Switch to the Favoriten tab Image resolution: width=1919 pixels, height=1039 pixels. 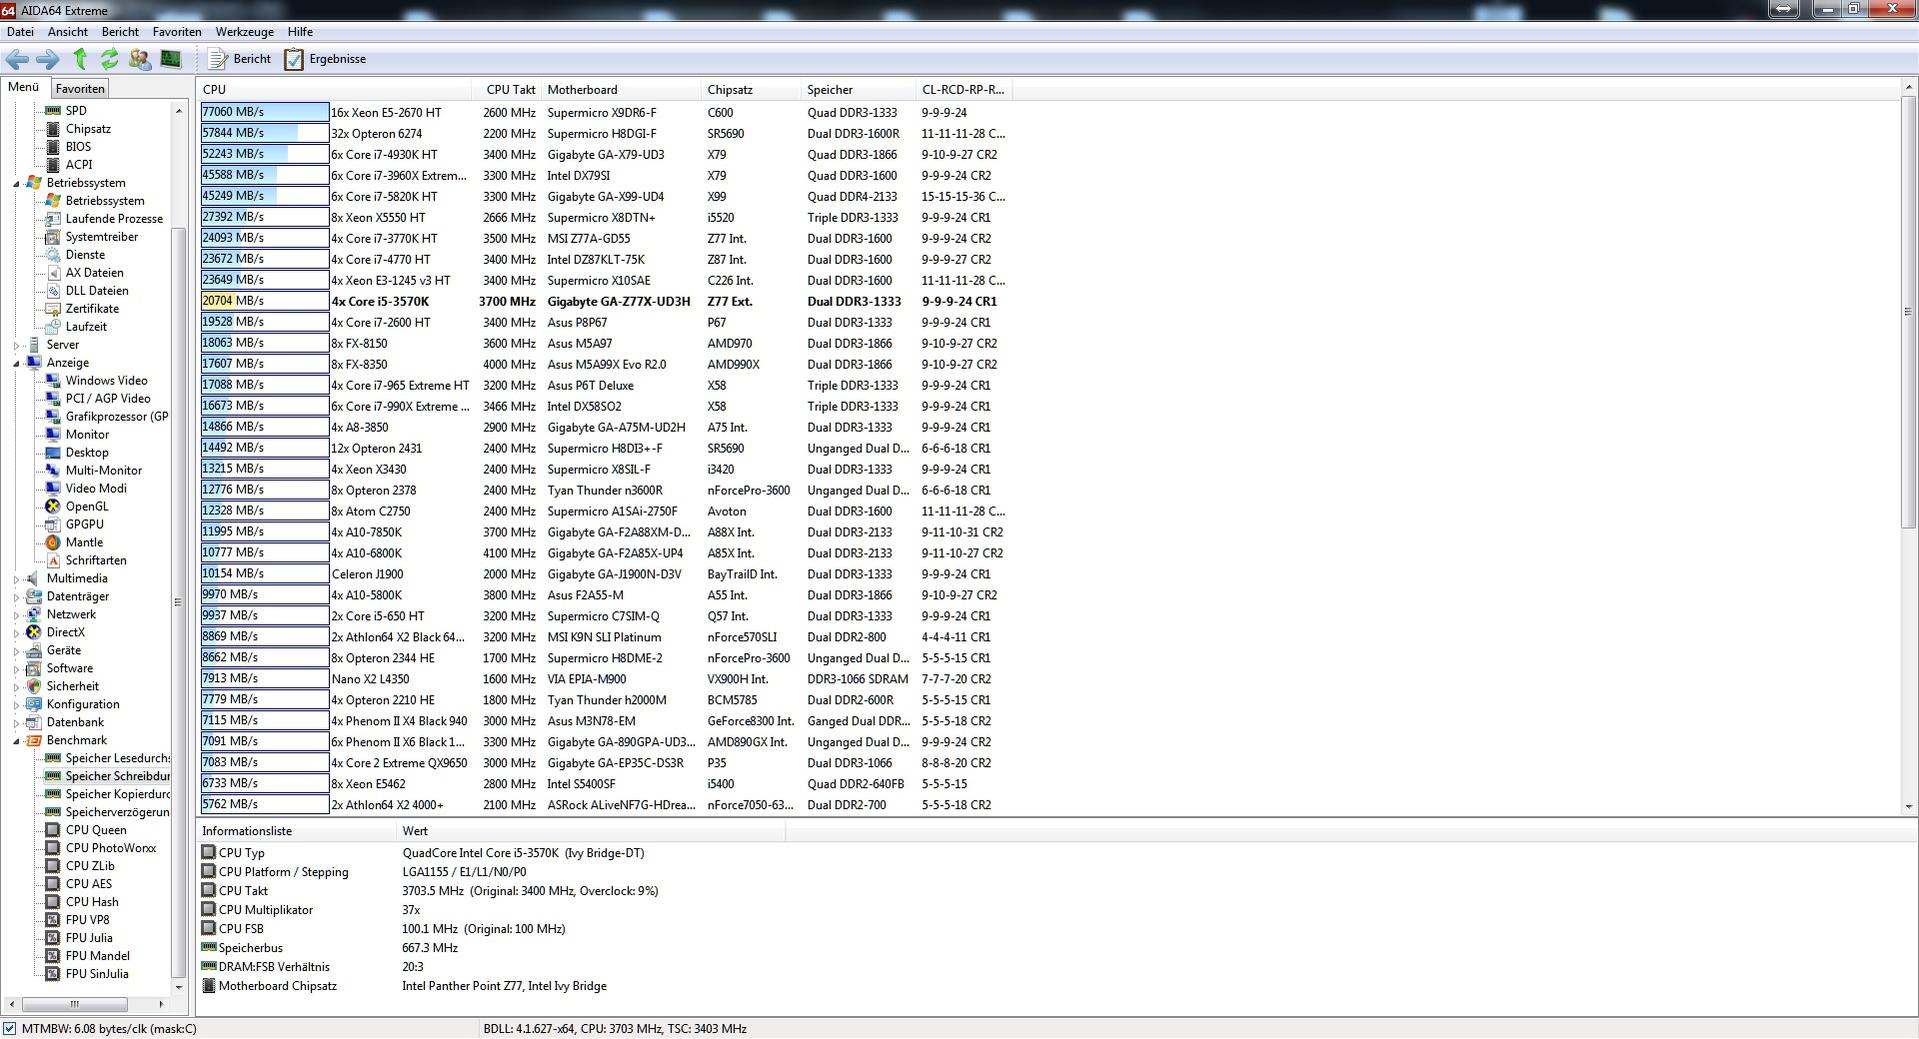80,89
